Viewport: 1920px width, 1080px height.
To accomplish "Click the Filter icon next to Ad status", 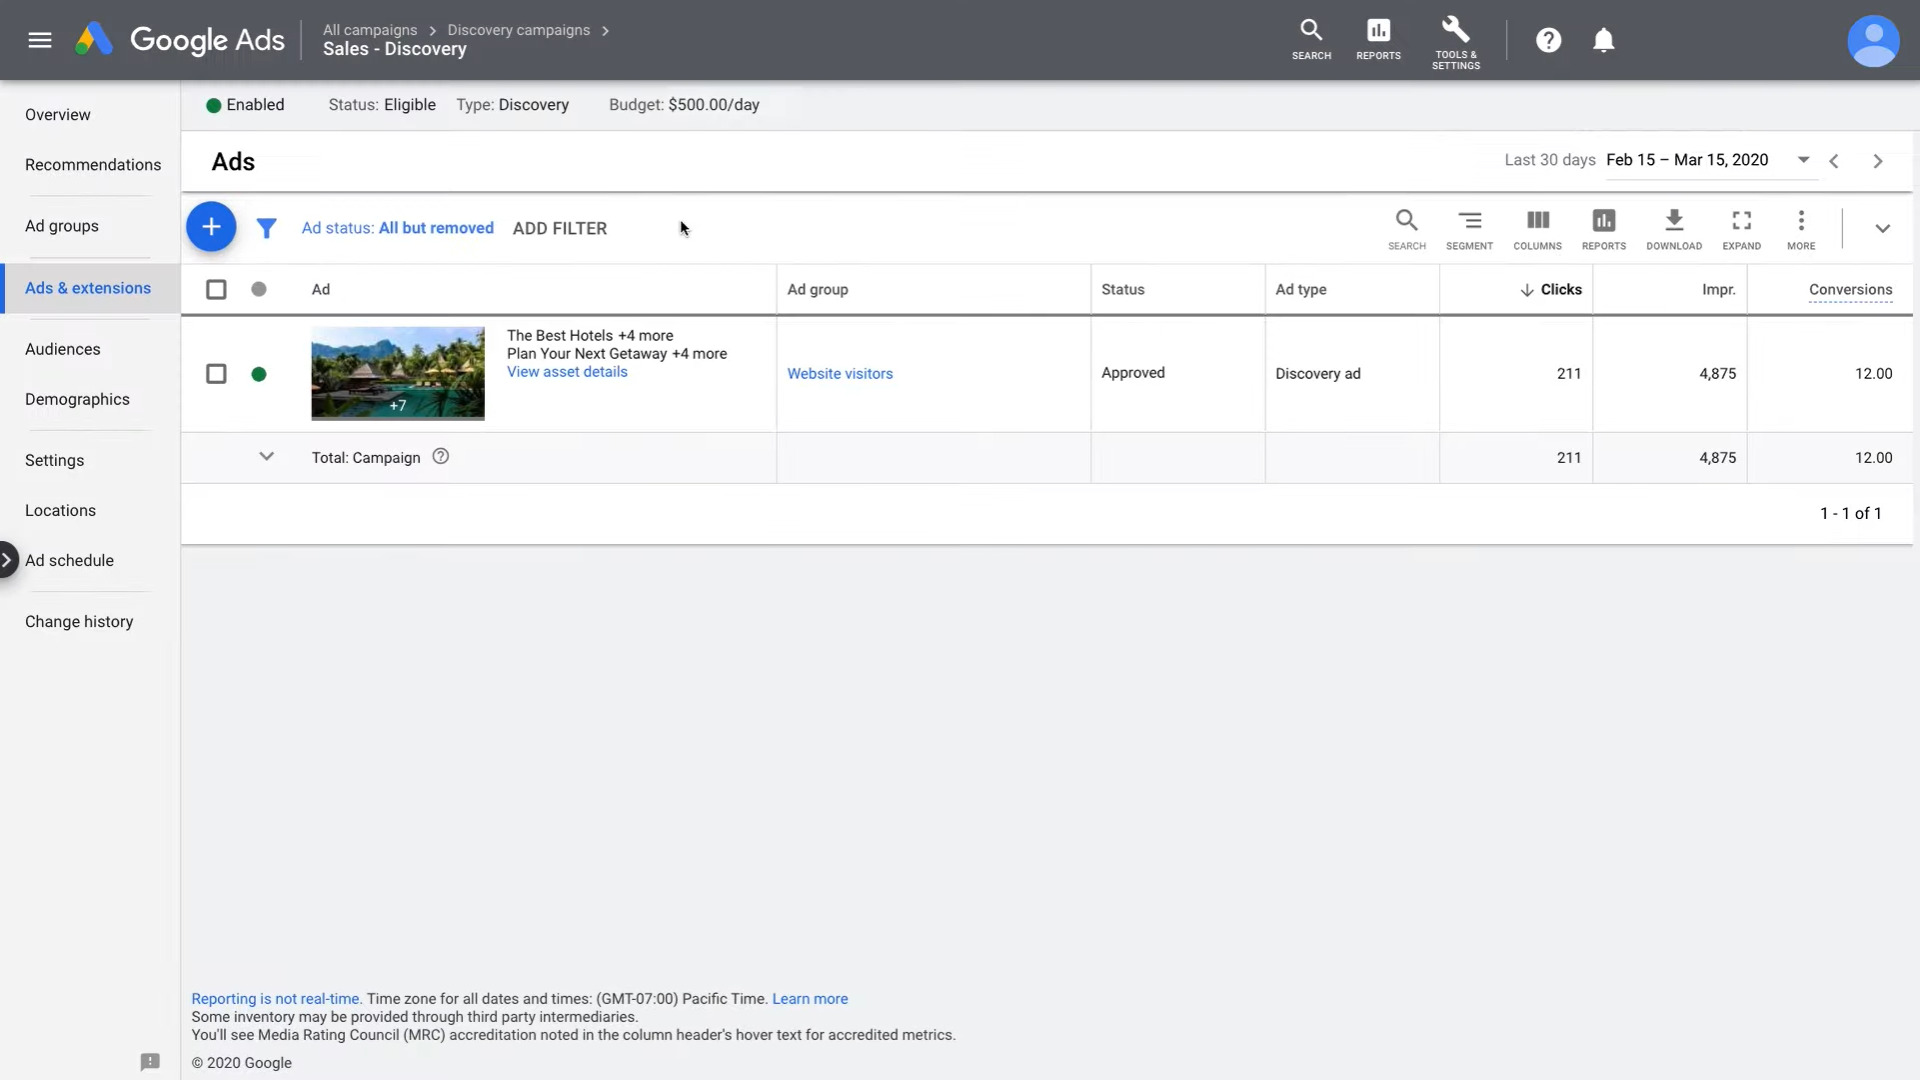I will [266, 227].
